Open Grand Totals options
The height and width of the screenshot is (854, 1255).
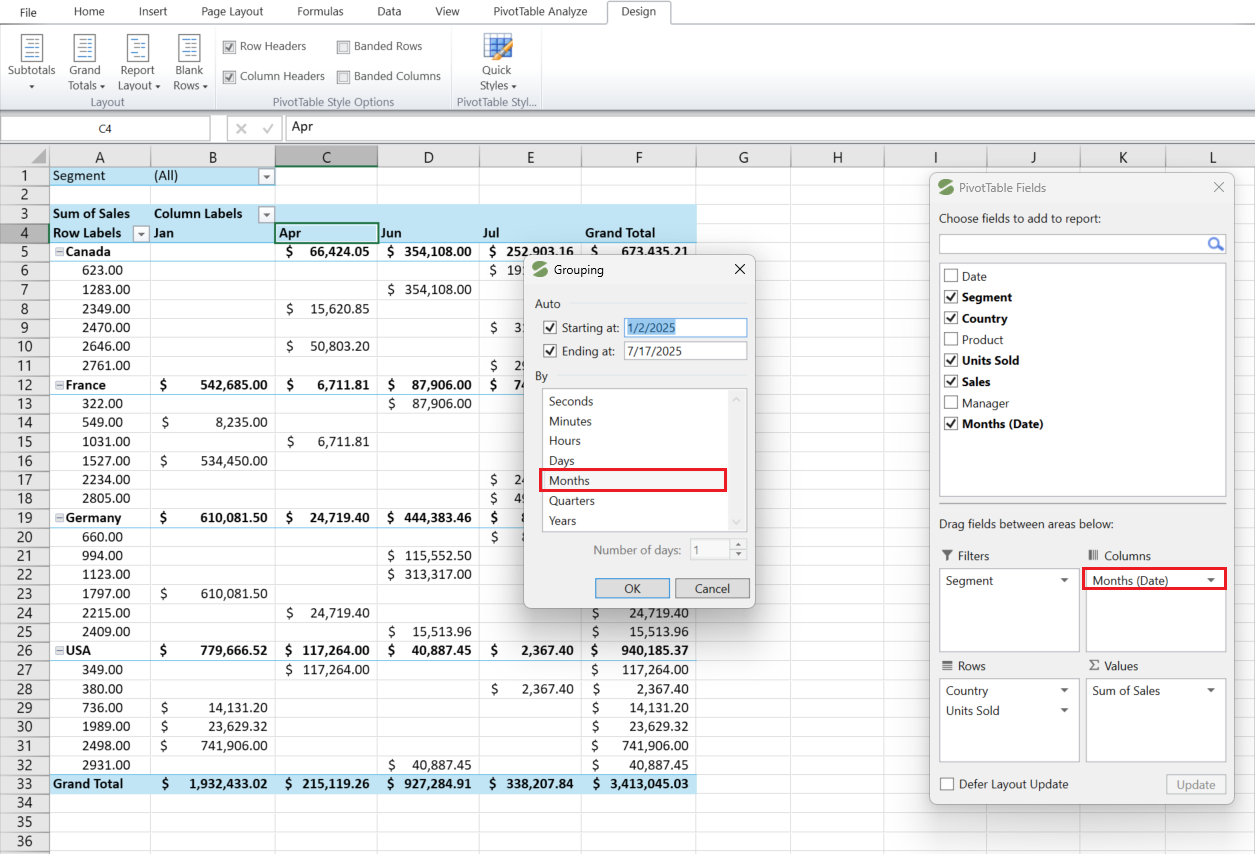[x=85, y=62]
